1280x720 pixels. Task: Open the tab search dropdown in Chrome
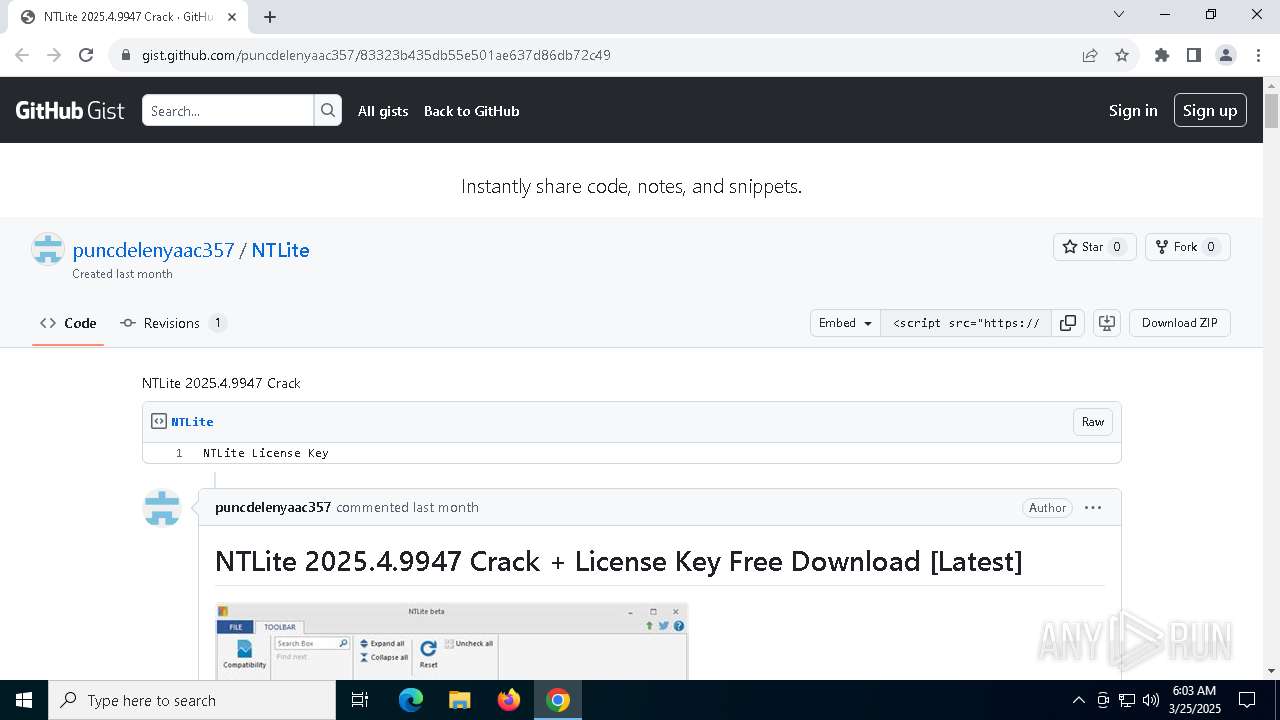tap(1119, 14)
